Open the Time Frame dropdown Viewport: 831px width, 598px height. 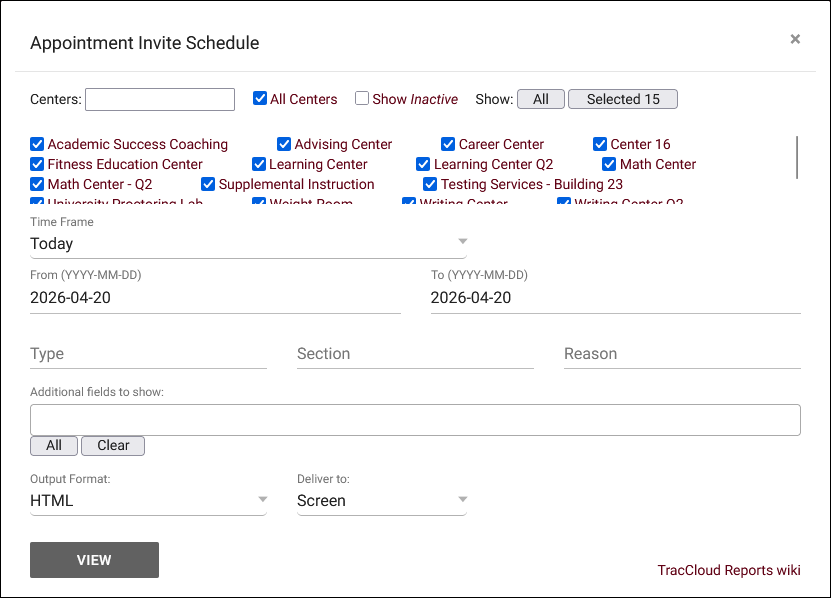pyautogui.click(x=248, y=243)
